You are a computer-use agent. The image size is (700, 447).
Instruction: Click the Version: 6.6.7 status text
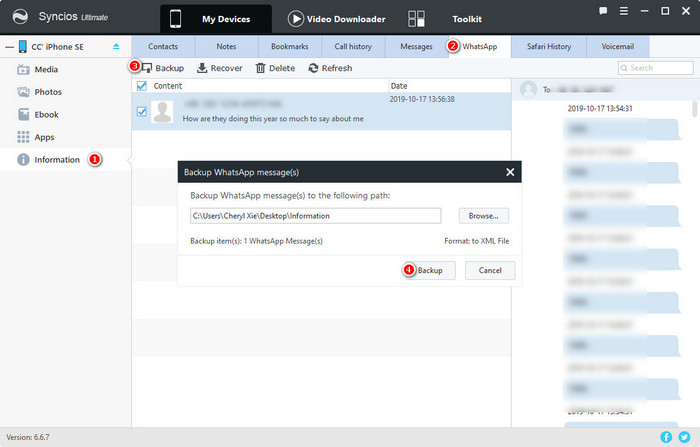(28, 437)
